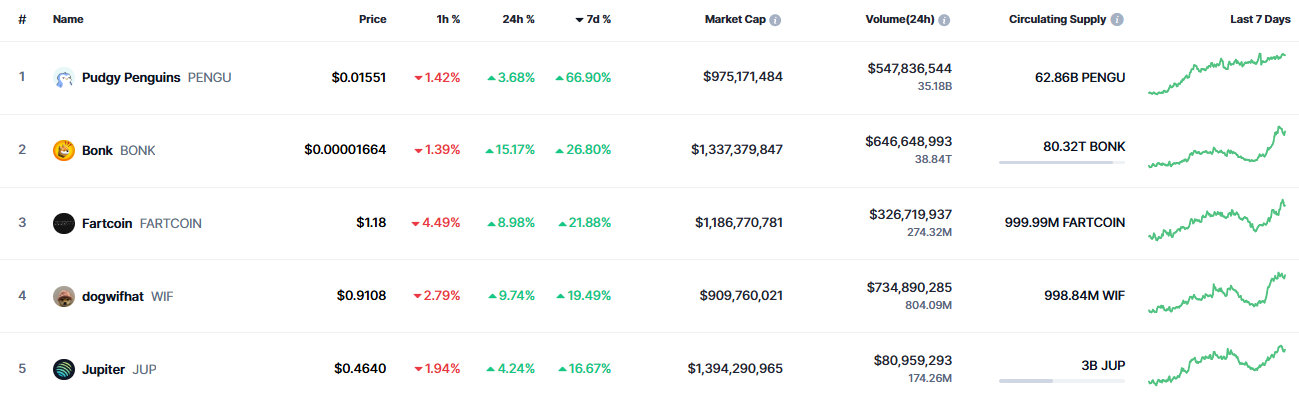Show Market Cap info tooltip icon
Viewport: 1299px width, 414px height.
coord(775,20)
